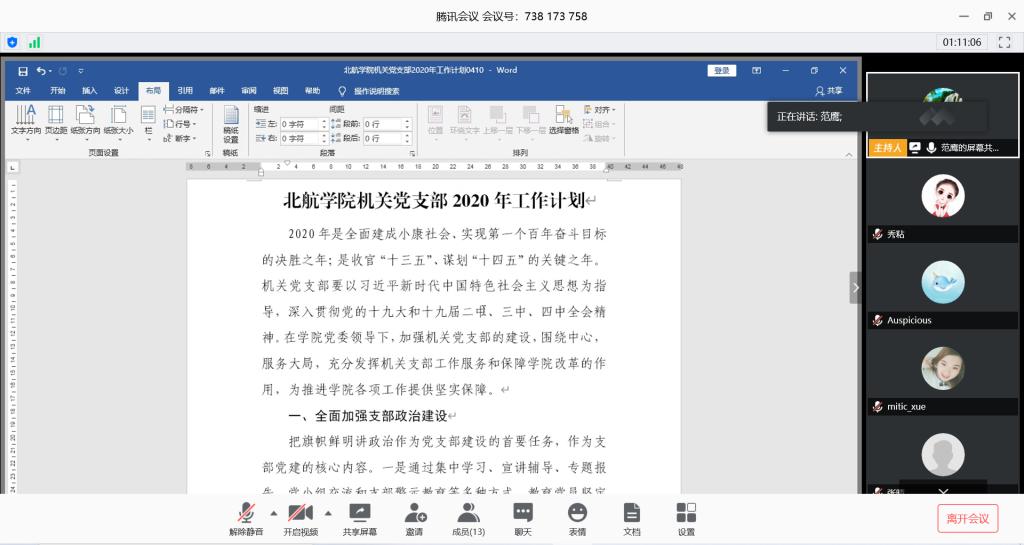Screen dimensions: 1024x545
Task: Open the Chat (聊天) panel
Action: pyautogui.click(x=522, y=514)
